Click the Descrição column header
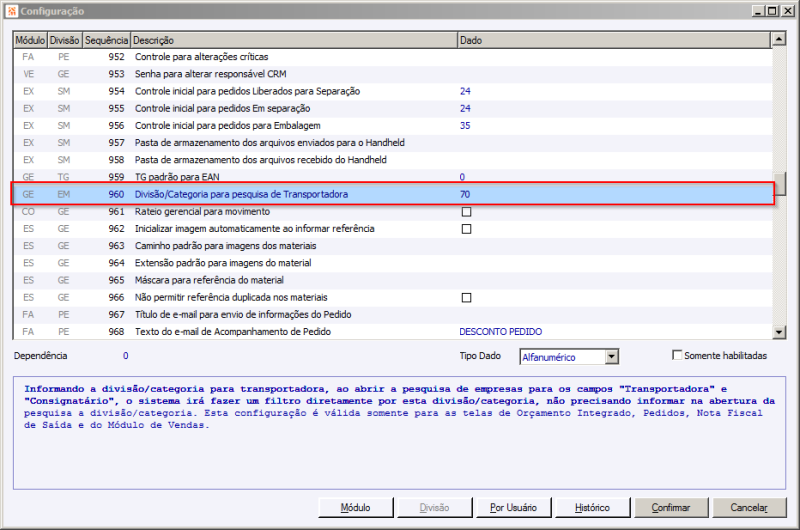 [294, 40]
